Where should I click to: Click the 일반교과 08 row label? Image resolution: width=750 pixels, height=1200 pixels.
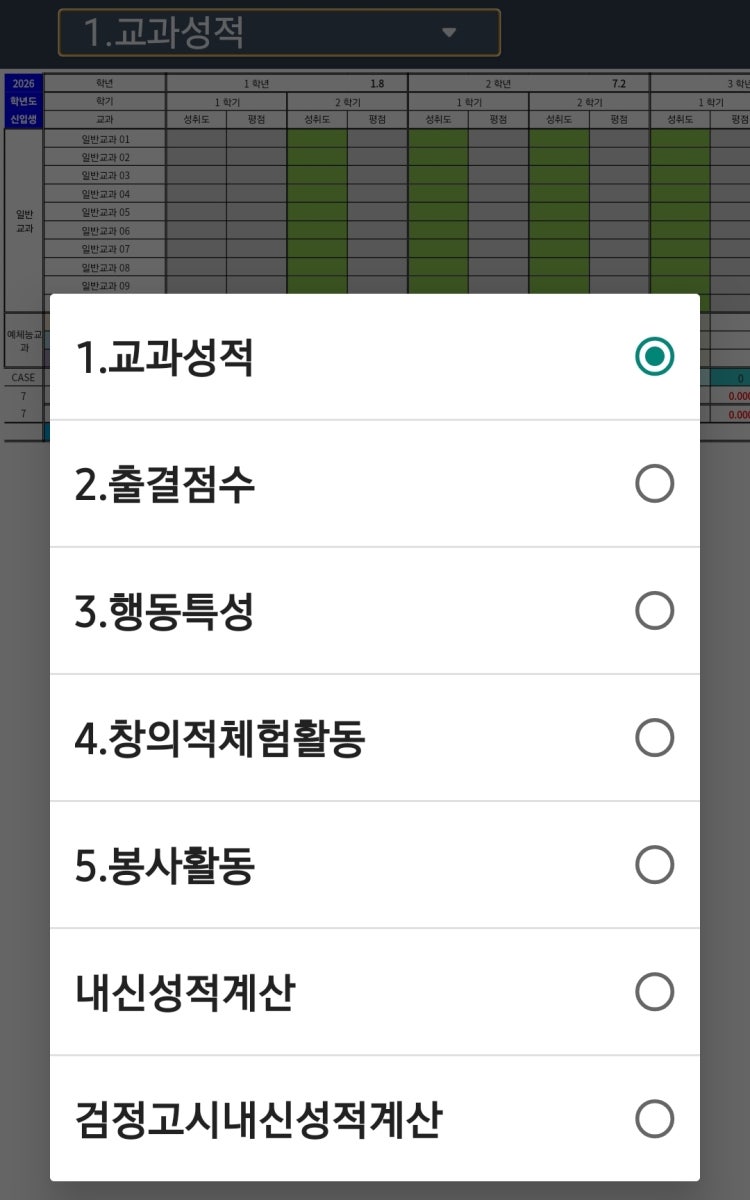pos(105,267)
